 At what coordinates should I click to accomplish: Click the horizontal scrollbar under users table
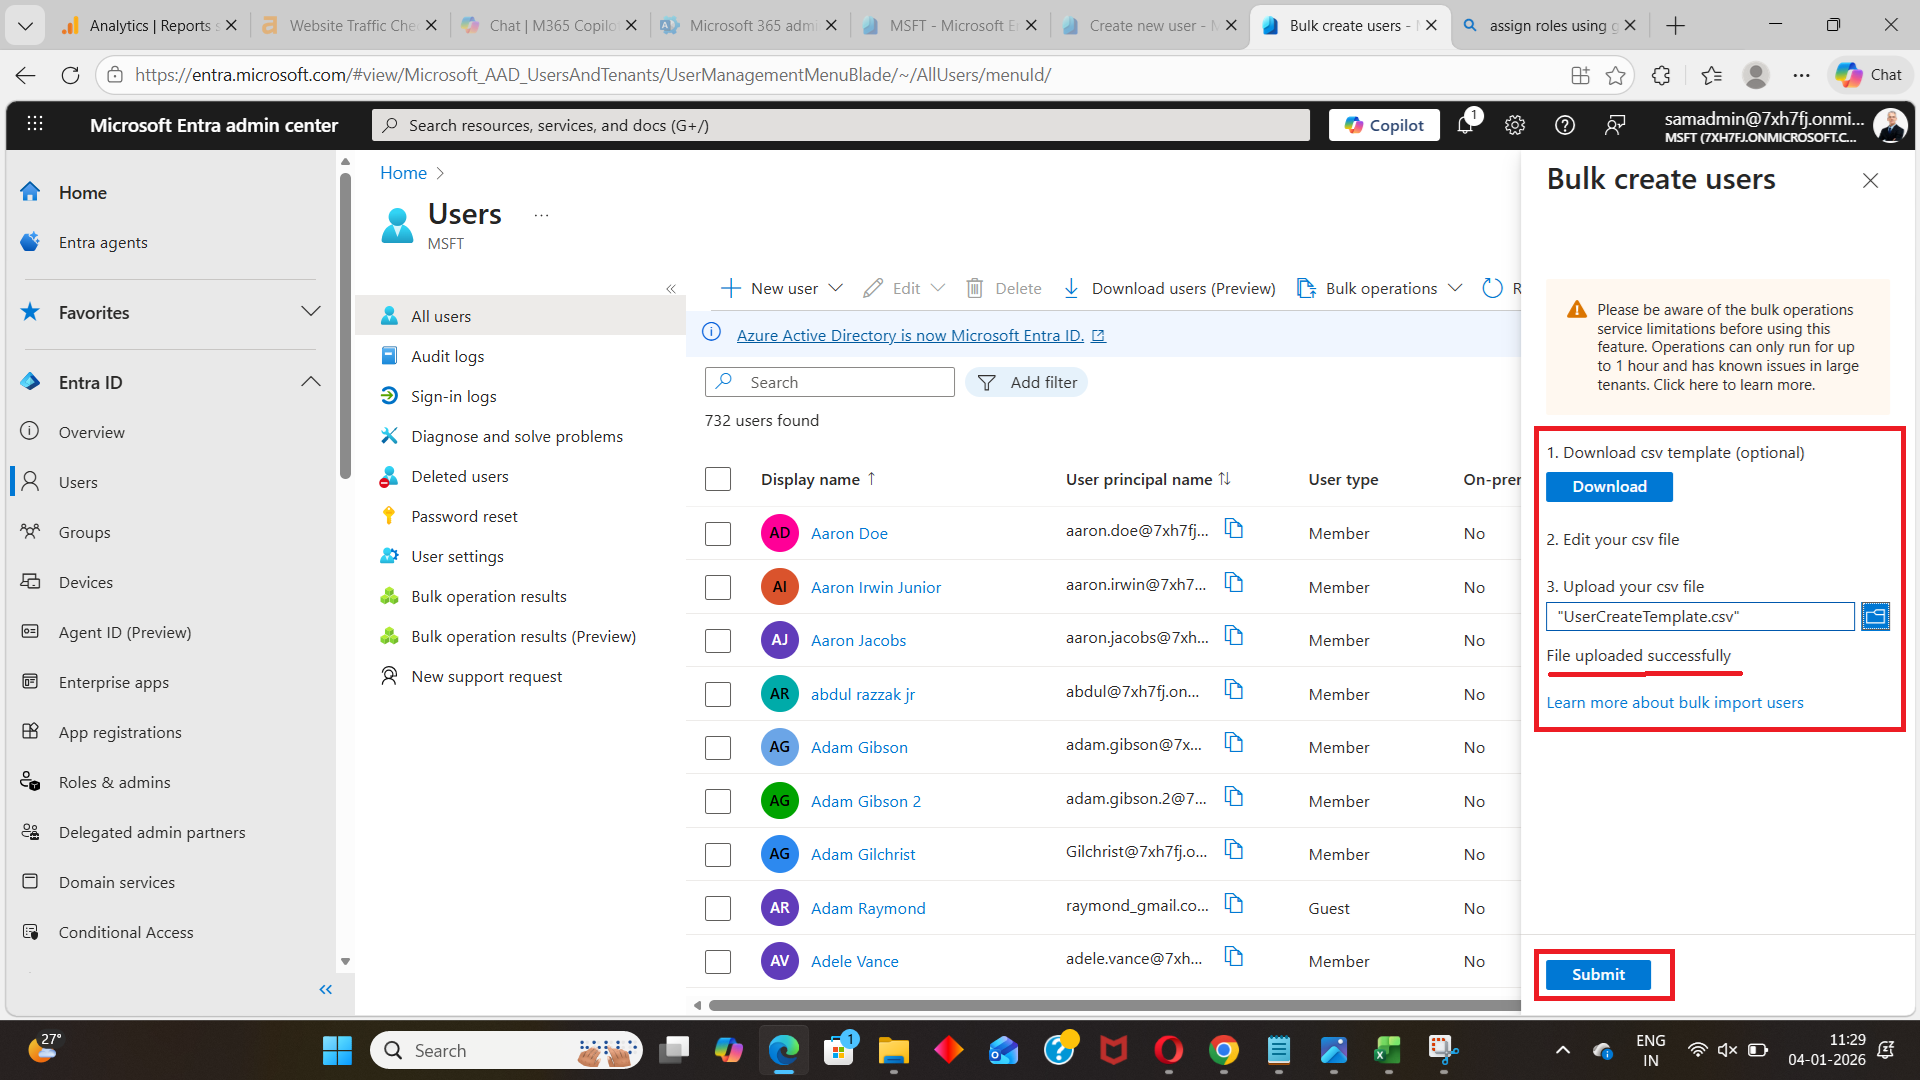[1100, 1005]
